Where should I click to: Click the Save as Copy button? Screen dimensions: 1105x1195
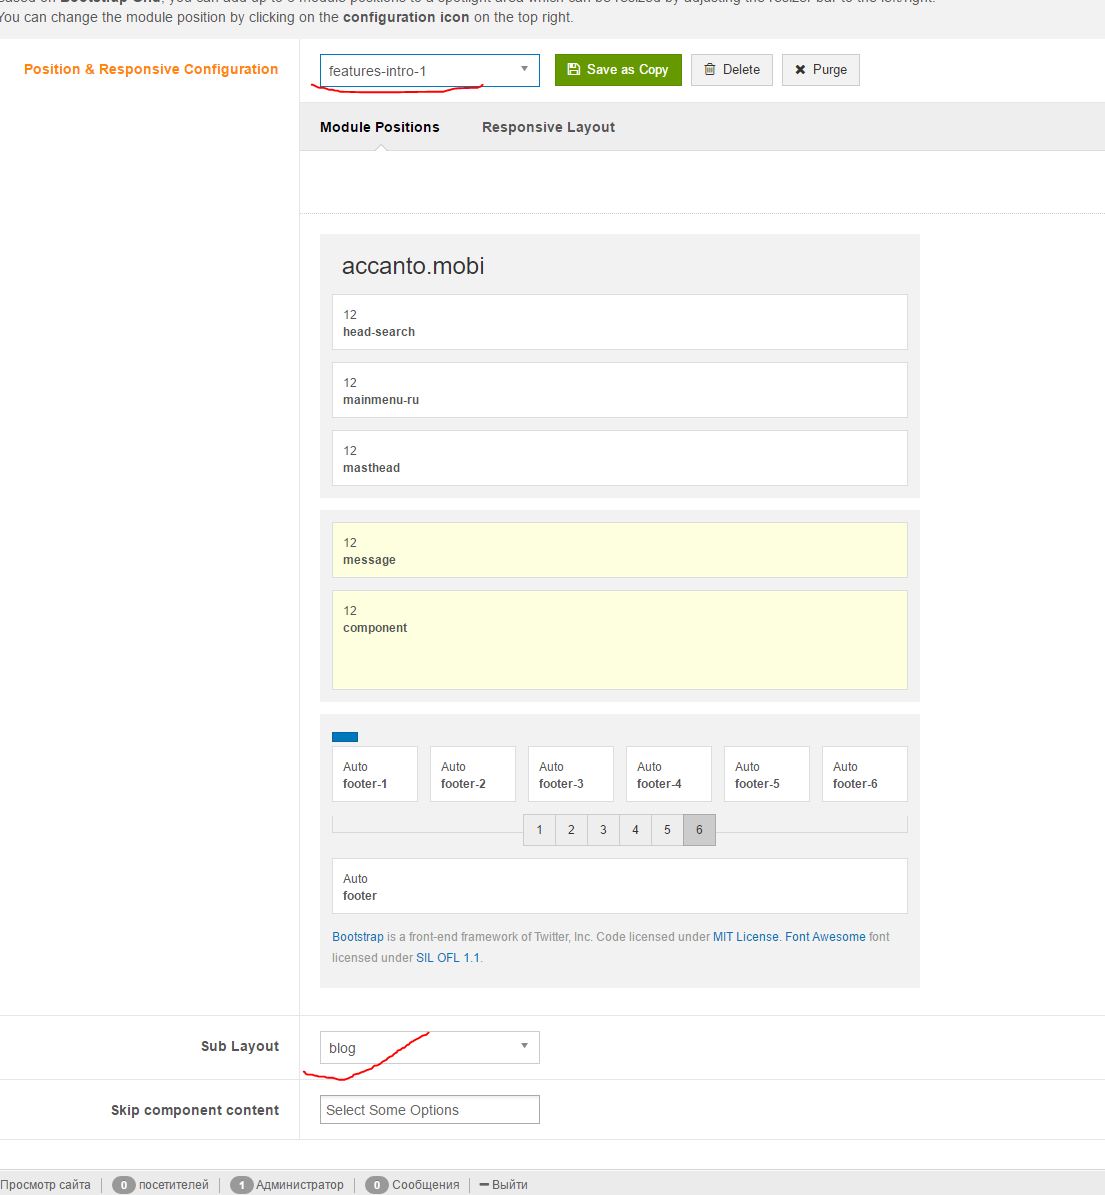618,70
